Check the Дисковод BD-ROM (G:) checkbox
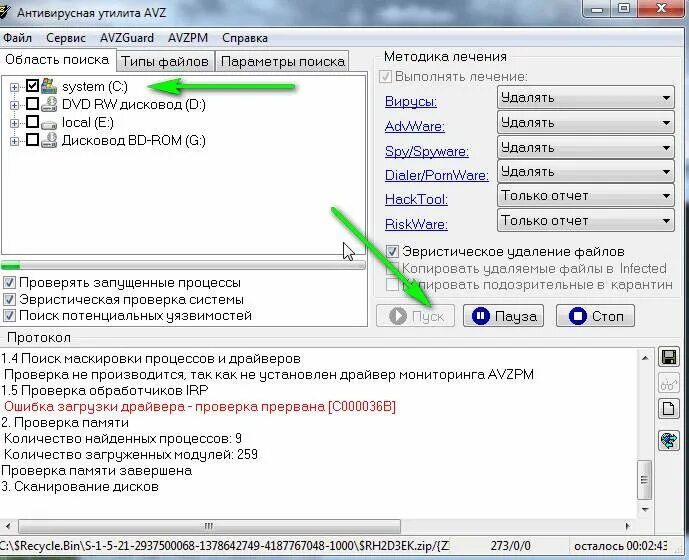The height and width of the screenshot is (560, 689). click(33, 139)
